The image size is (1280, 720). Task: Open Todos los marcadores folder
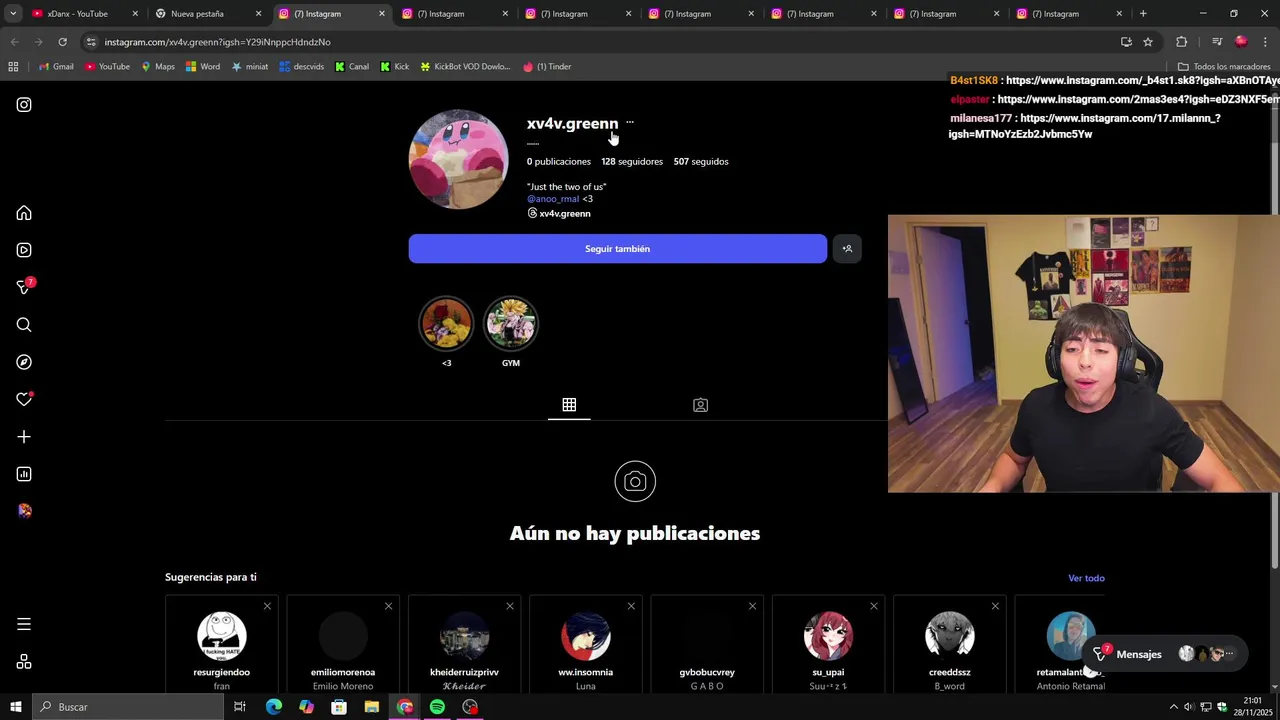[x=1224, y=67]
